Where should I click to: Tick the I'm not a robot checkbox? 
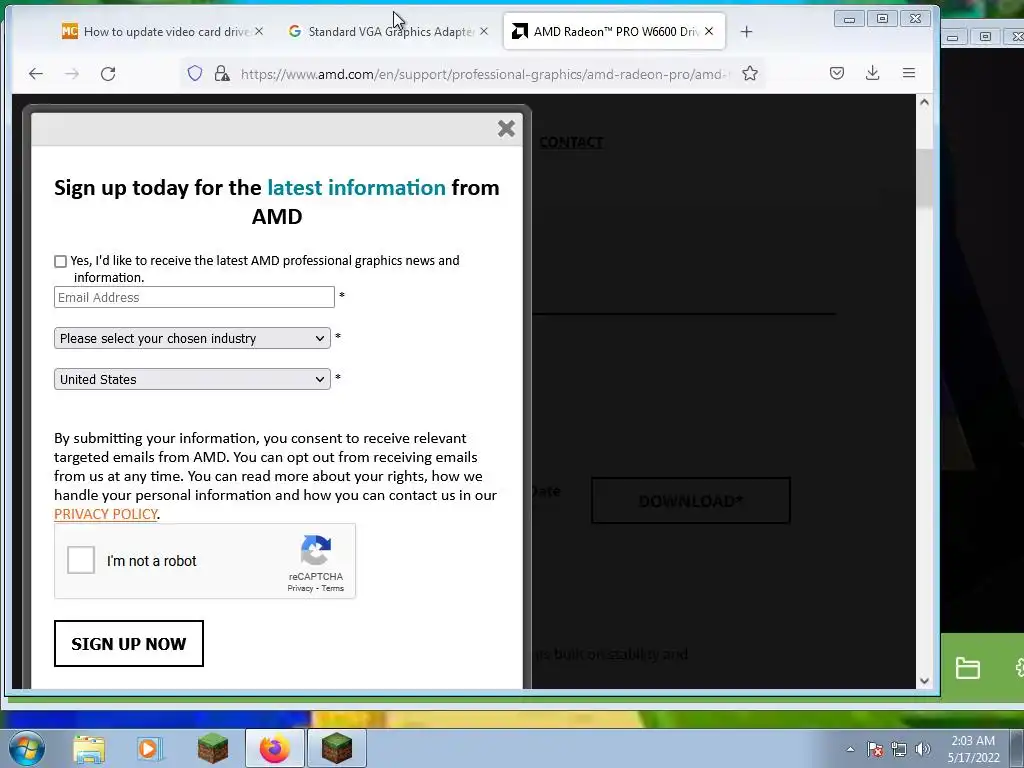81,560
